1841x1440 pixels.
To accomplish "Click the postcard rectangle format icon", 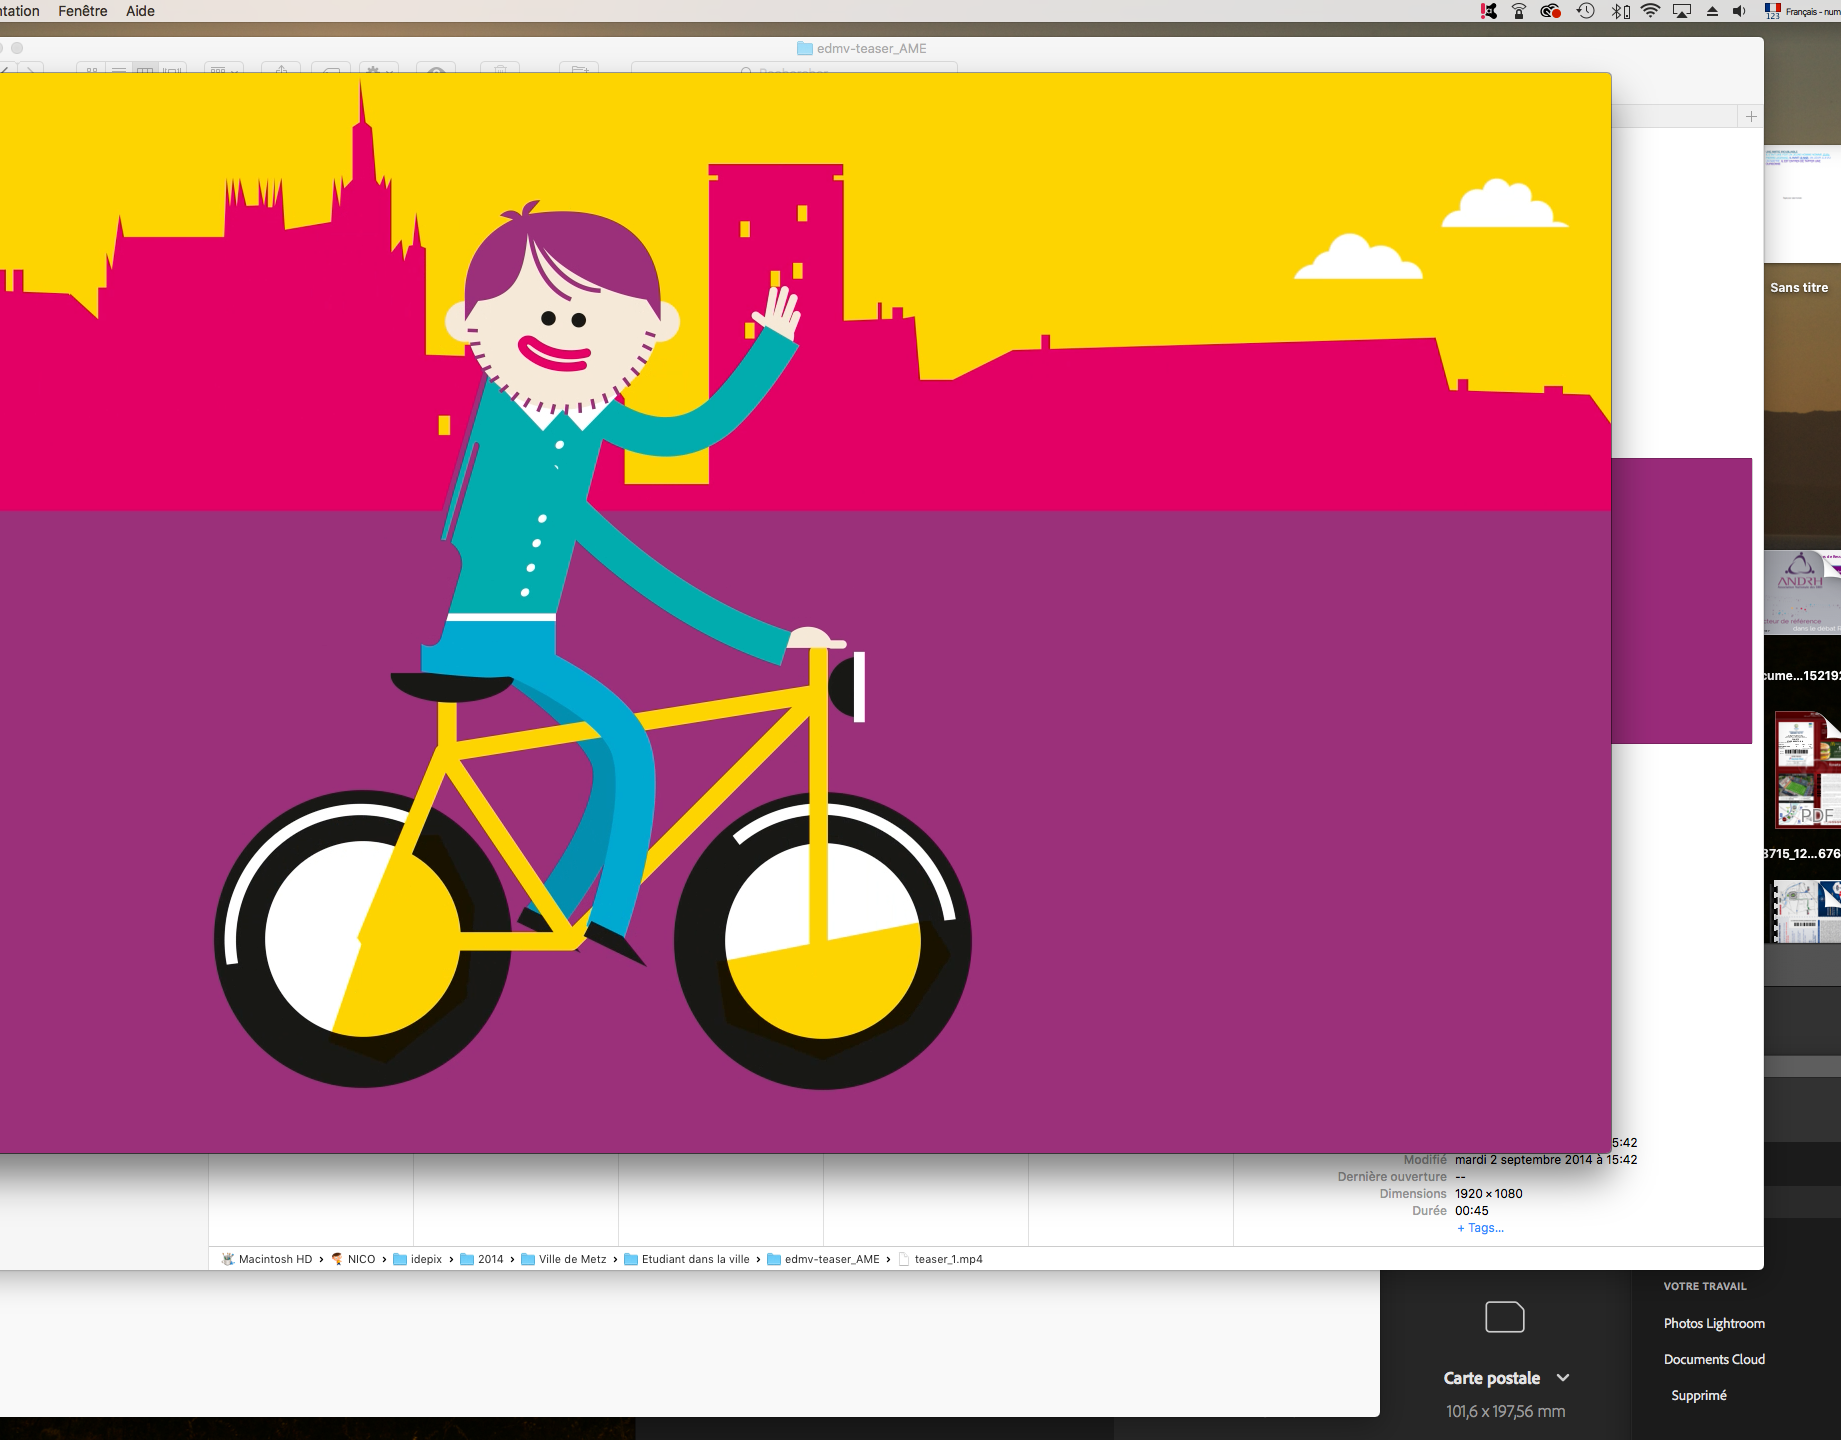I will pyautogui.click(x=1505, y=1317).
